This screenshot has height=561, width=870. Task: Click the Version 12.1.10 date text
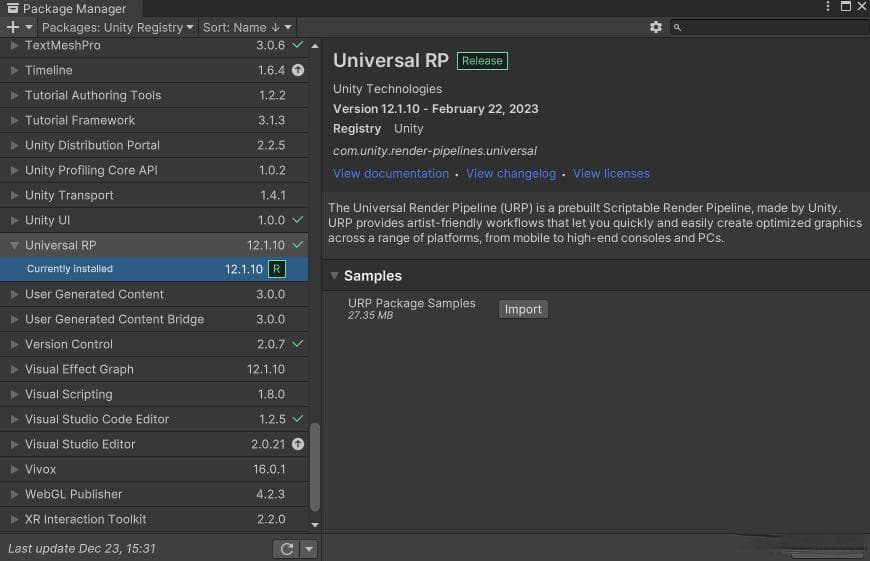tap(436, 109)
